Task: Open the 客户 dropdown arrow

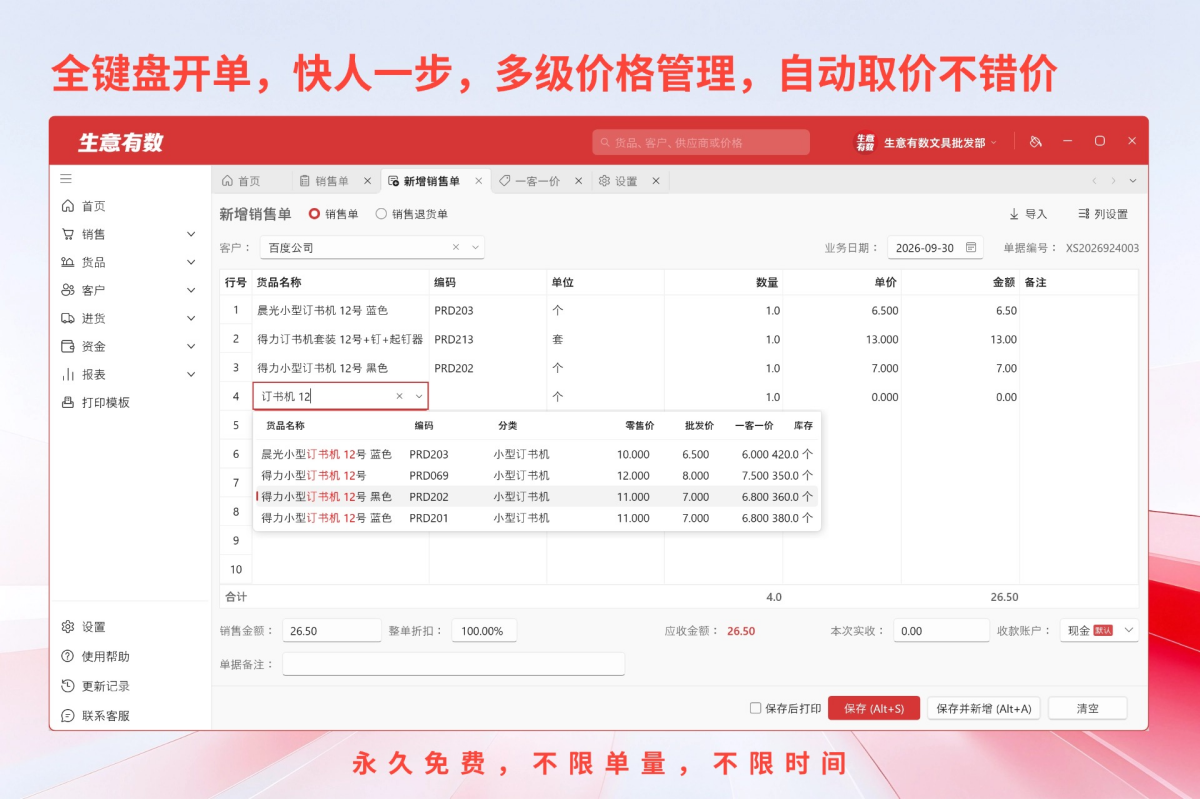Action: click(475, 247)
